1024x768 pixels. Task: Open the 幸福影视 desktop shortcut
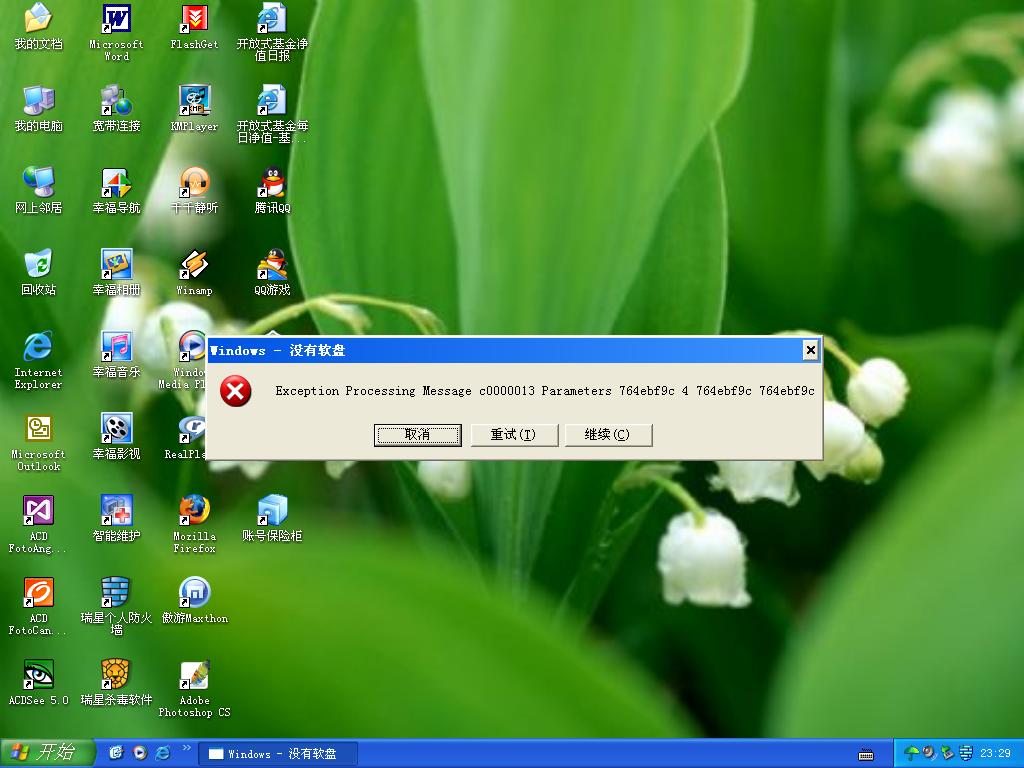click(x=116, y=436)
